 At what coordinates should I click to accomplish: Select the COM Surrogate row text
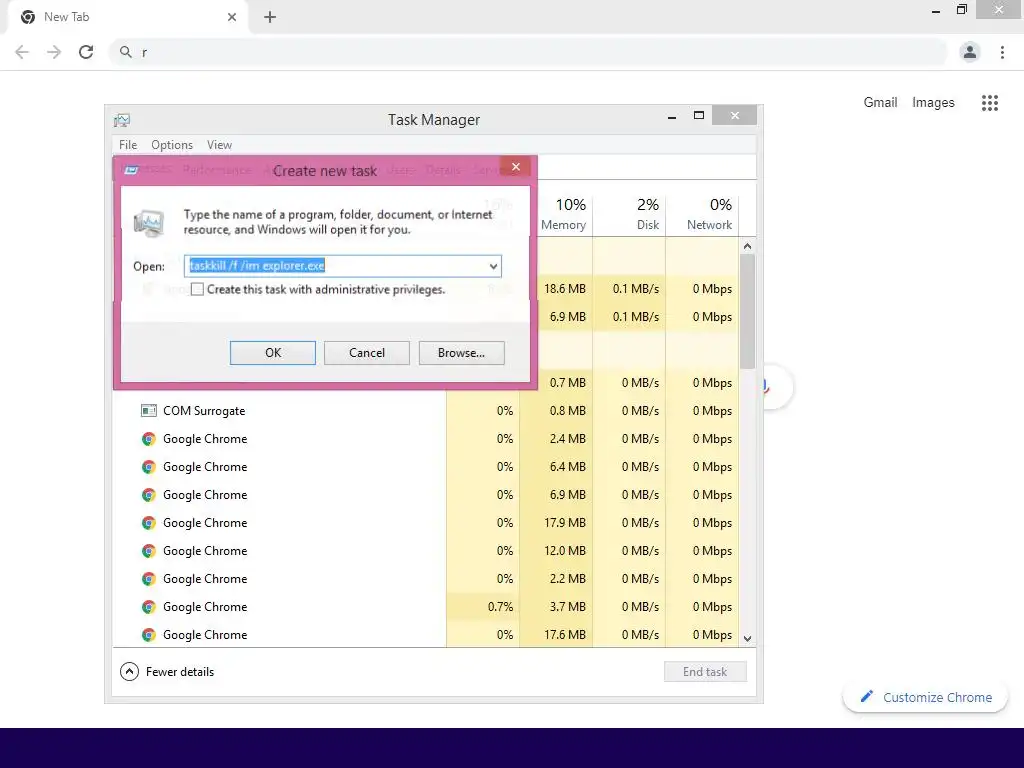click(x=204, y=411)
